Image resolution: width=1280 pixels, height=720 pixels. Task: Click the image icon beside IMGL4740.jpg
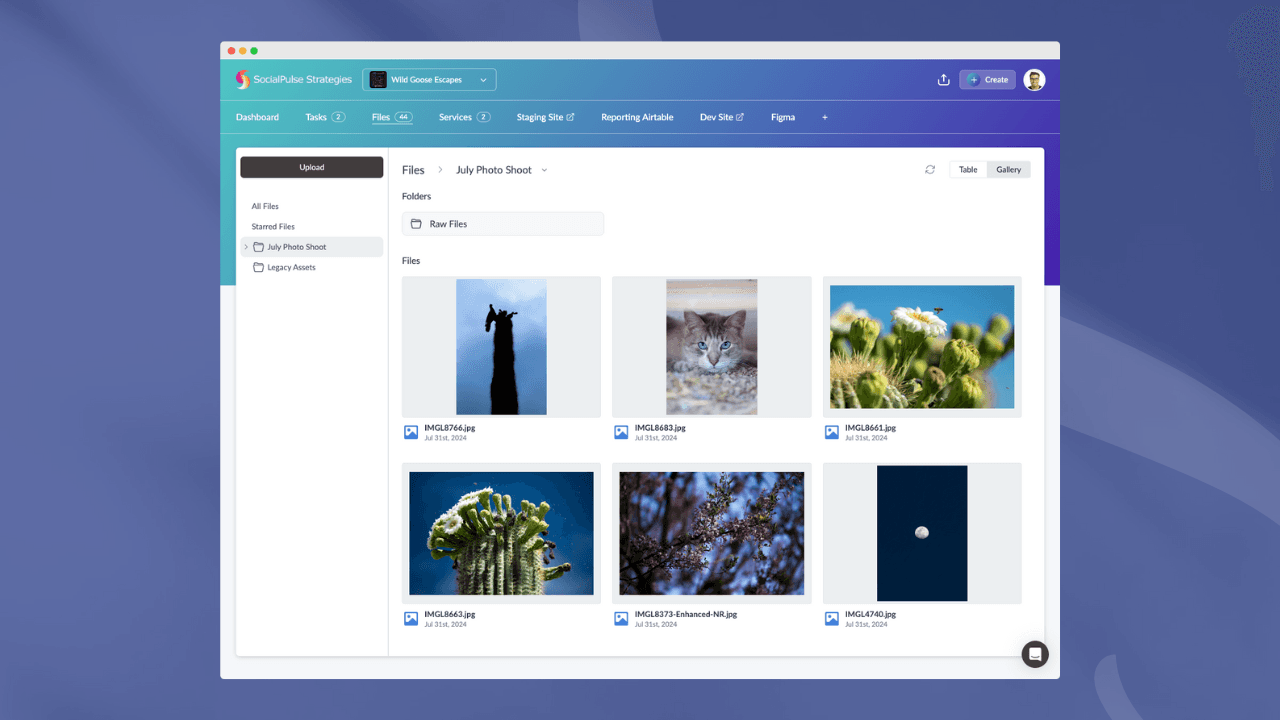click(x=831, y=618)
